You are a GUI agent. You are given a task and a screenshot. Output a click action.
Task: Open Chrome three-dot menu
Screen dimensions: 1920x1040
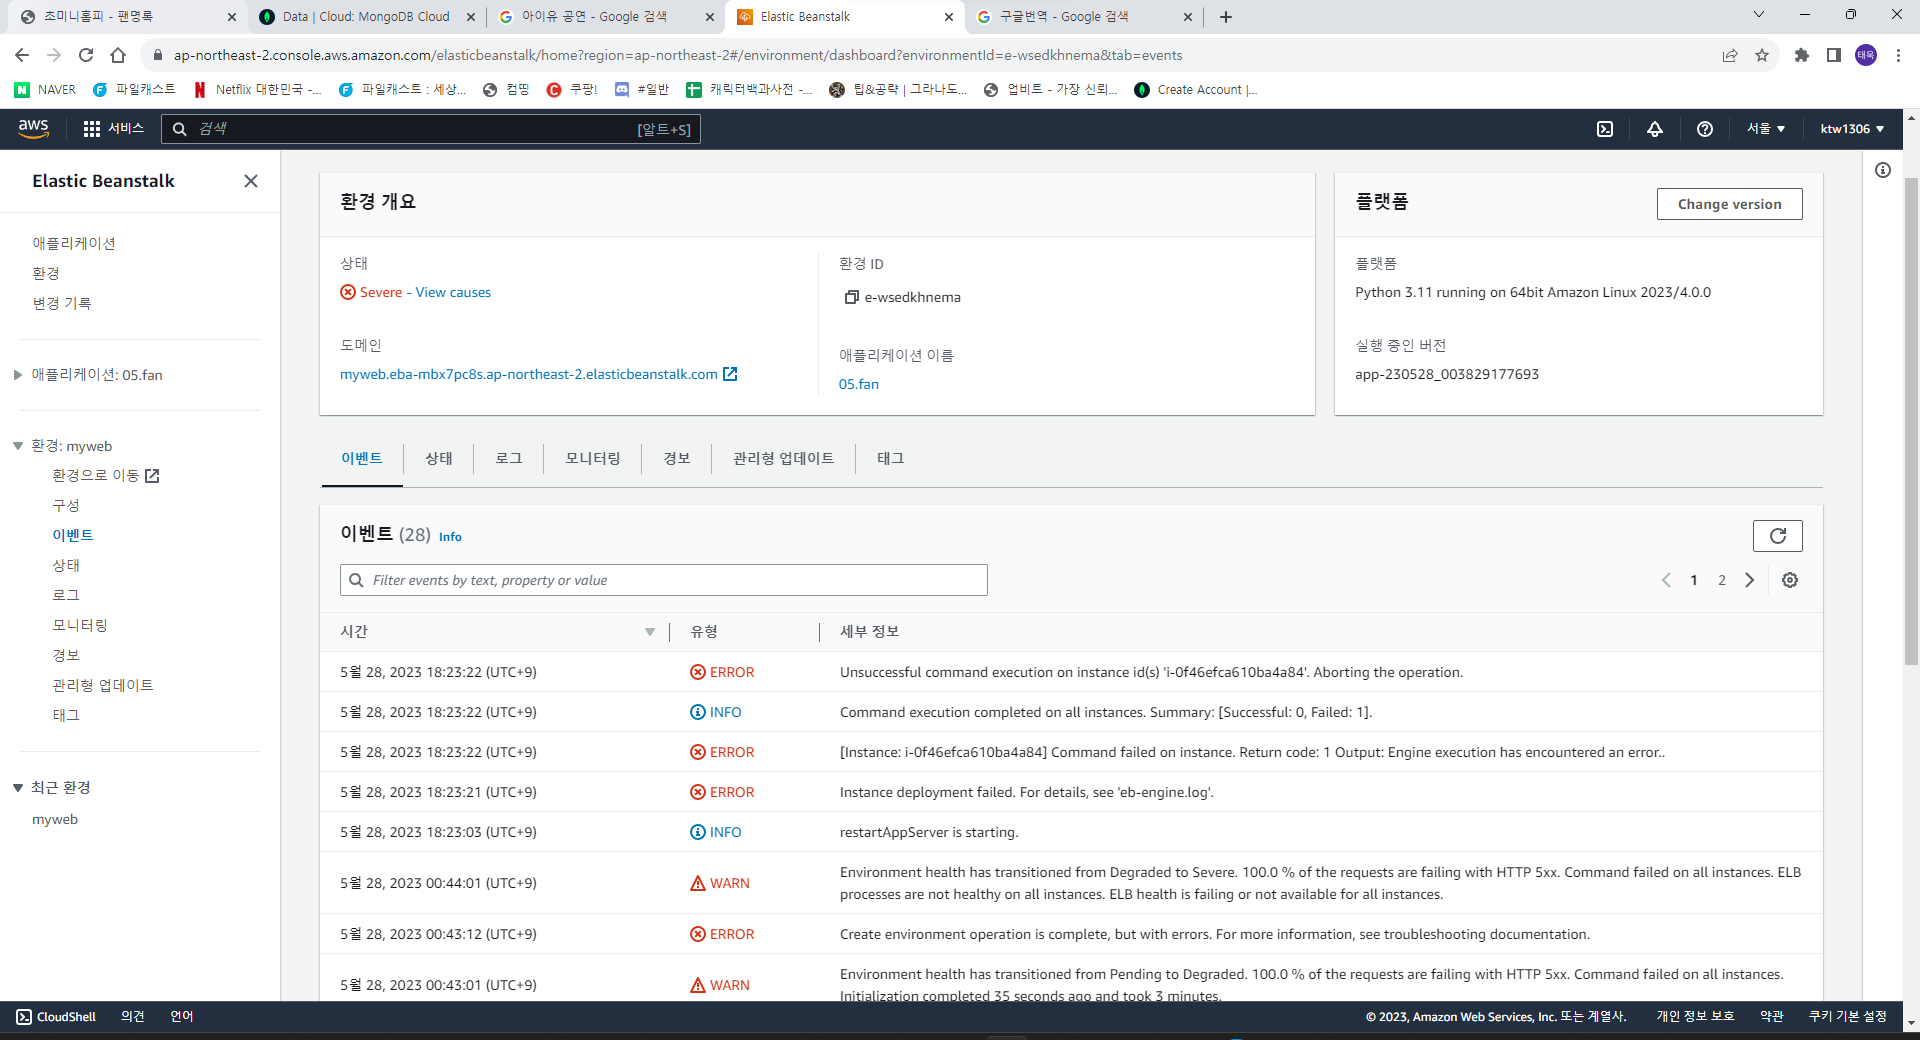pos(1898,55)
